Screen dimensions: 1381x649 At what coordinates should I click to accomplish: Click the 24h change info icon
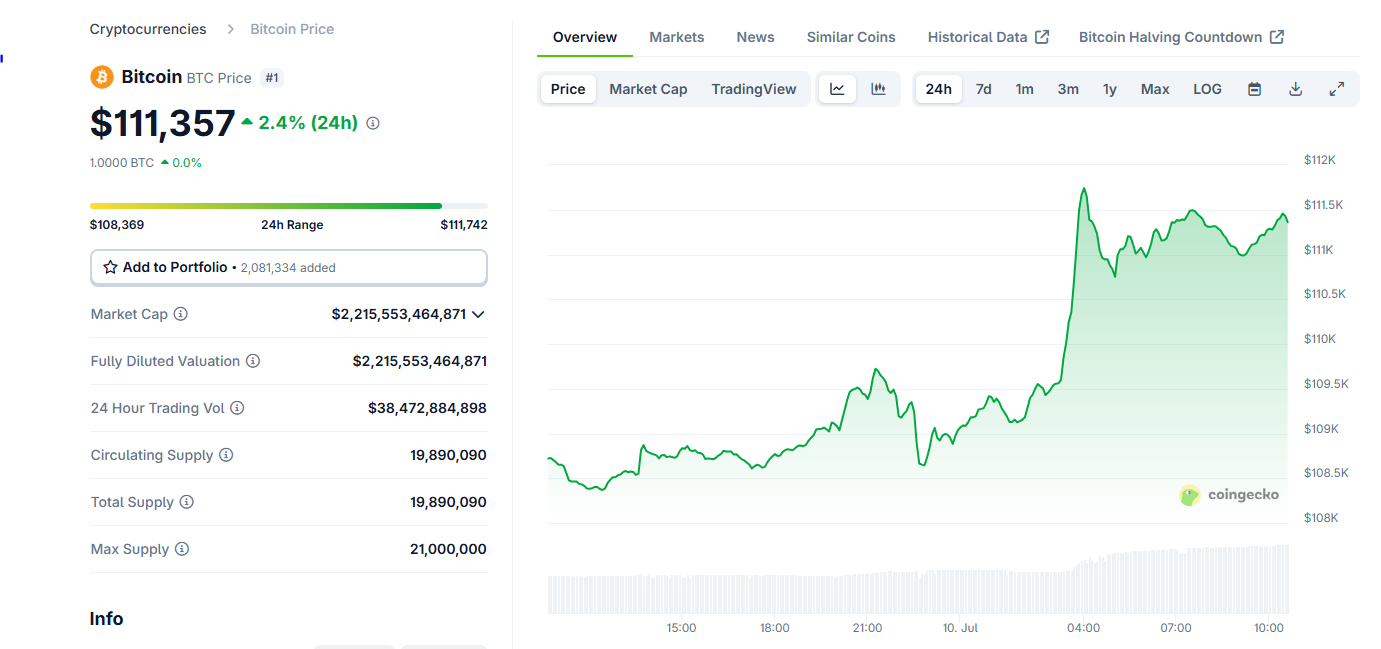[x=373, y=123]
